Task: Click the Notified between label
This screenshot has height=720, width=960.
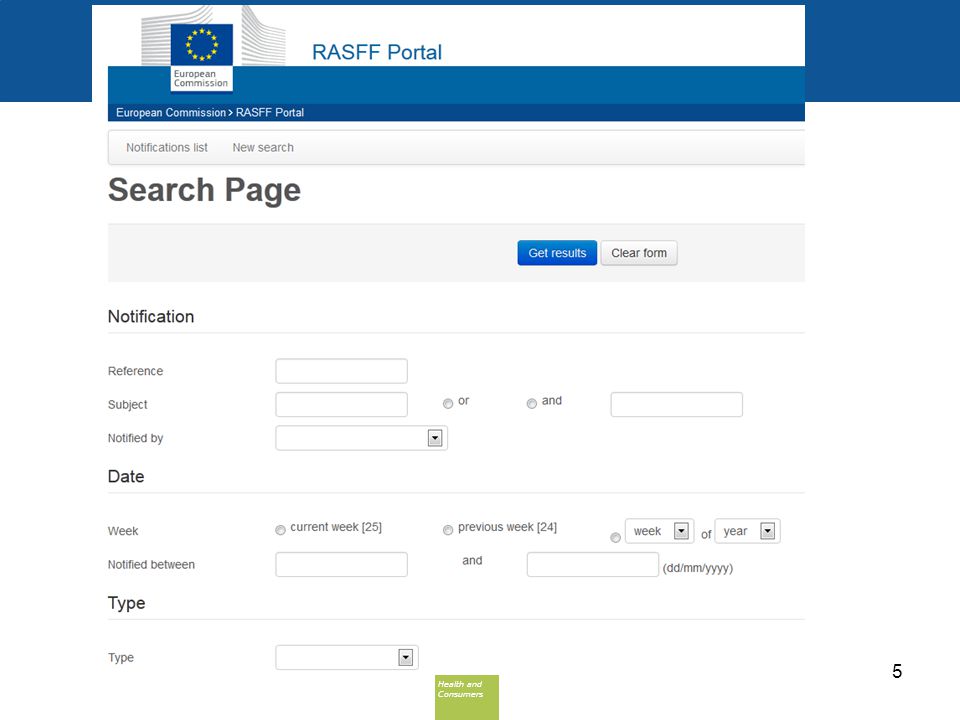Action: (151, 564)
